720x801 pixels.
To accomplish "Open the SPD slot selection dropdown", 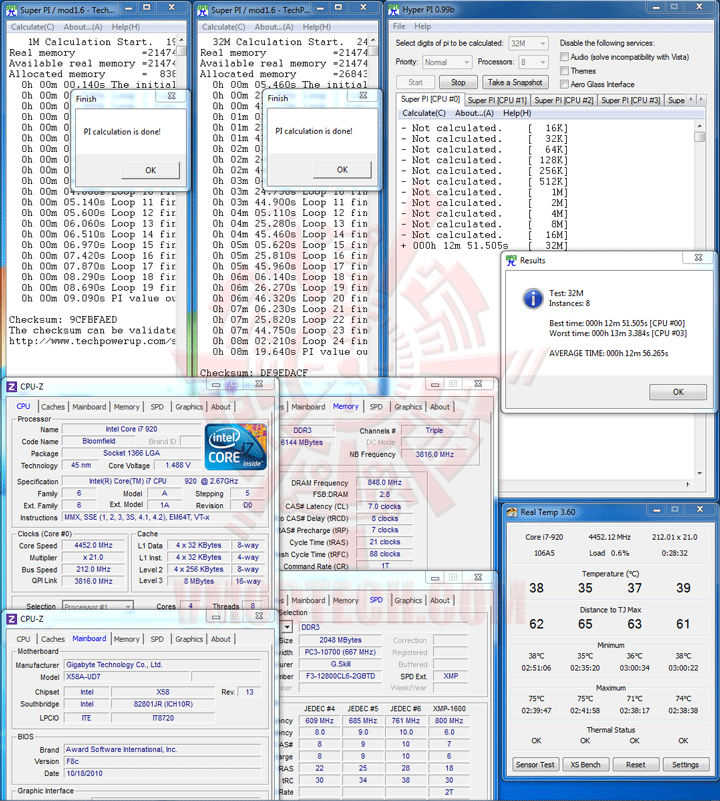I will 287,627.
